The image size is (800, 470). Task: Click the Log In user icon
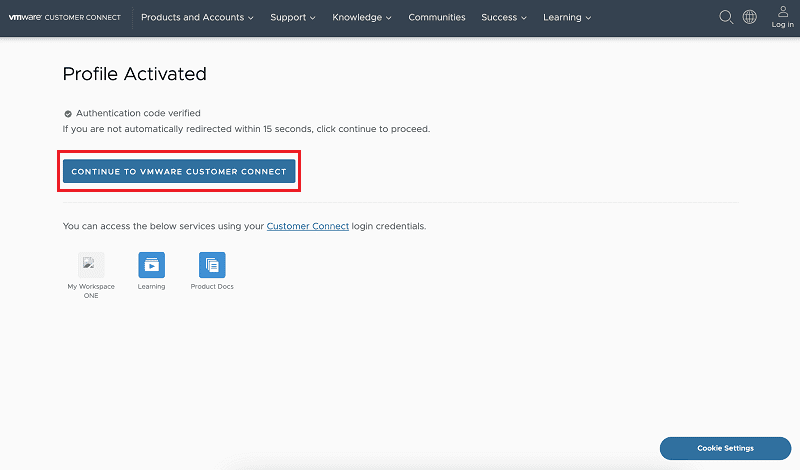(x=783, y=11)
